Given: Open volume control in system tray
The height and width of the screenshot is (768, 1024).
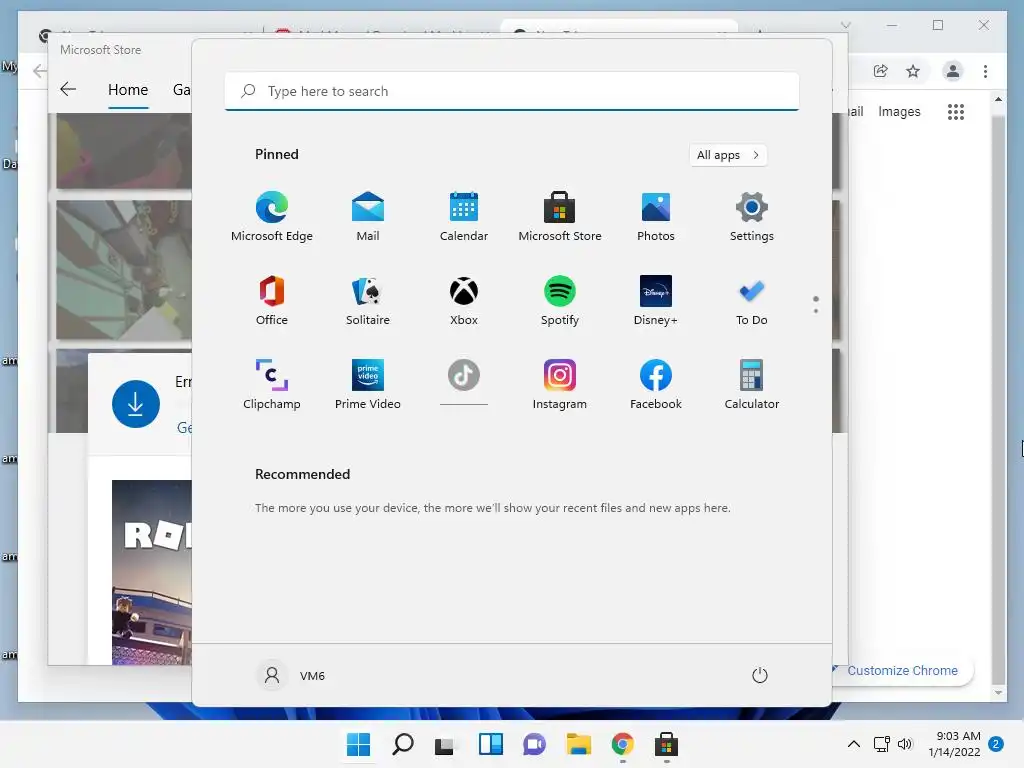Looking at the screenshot, I should coord(904,744).
